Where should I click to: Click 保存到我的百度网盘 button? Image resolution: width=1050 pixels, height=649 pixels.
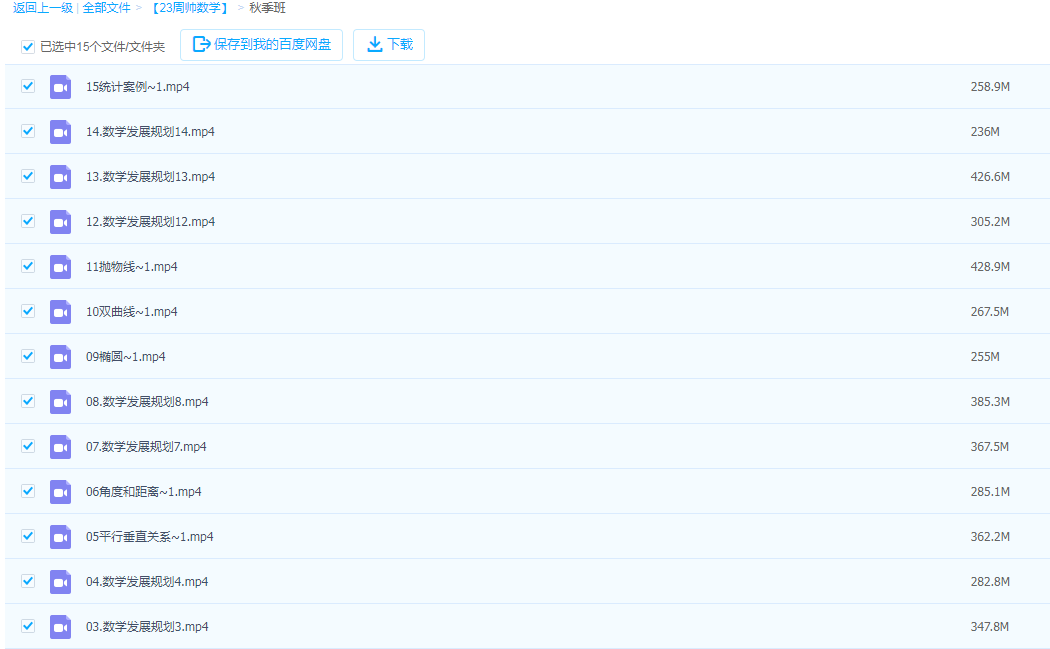[x=261, y=45]
